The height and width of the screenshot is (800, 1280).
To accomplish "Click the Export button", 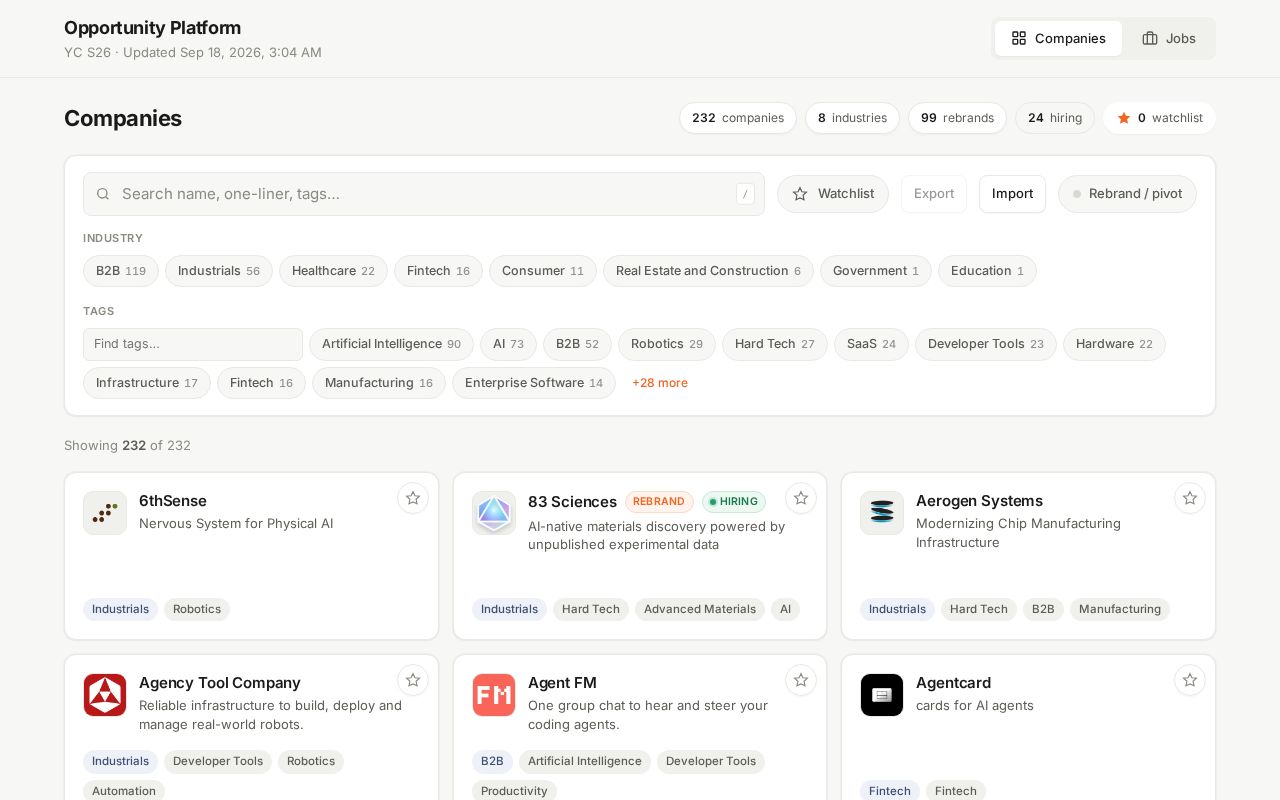I will [934, 194].
